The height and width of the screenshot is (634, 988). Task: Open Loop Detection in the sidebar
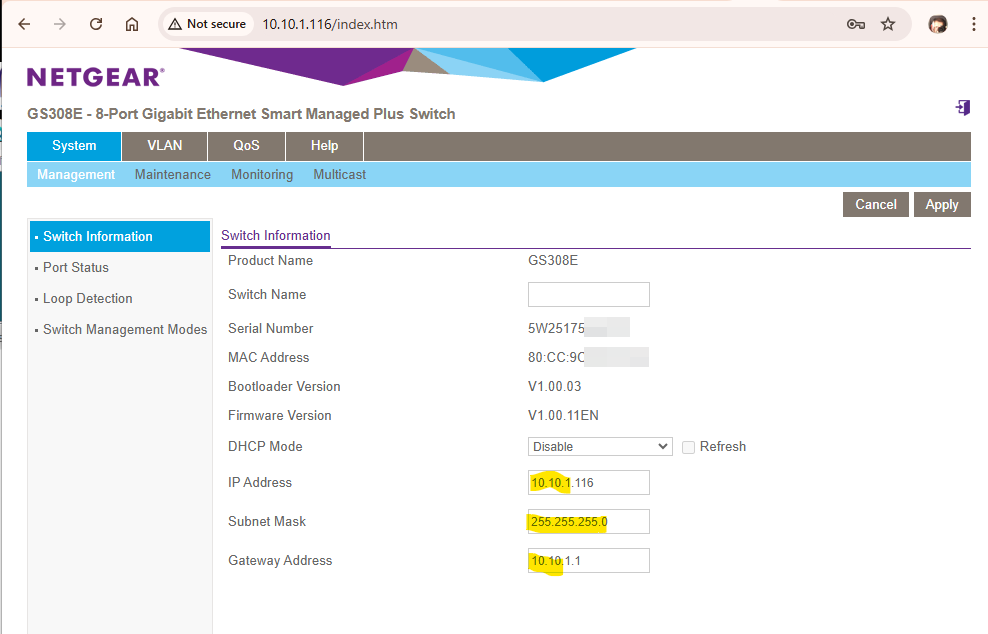pos(88,299)
